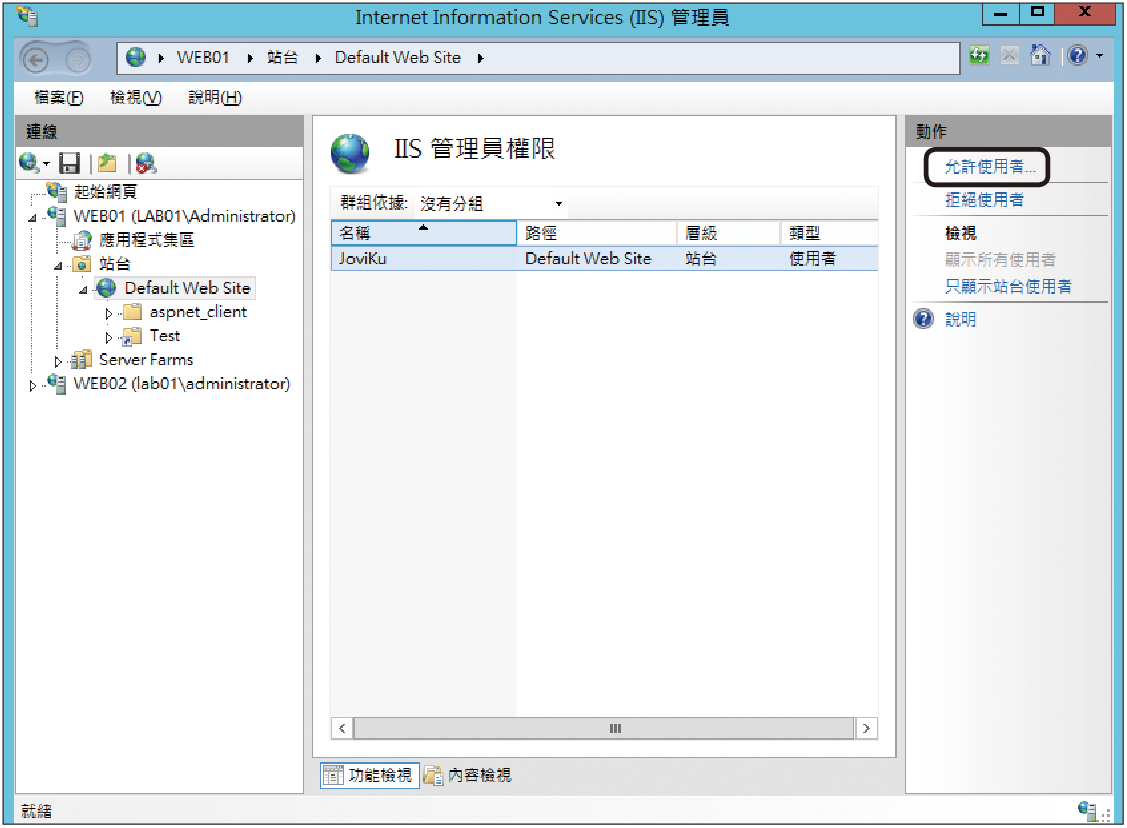Image resolution: width=1127 pixels, height=828 pixels.
Task: Sort by the 路徑 column header
Action: [597, 233]
